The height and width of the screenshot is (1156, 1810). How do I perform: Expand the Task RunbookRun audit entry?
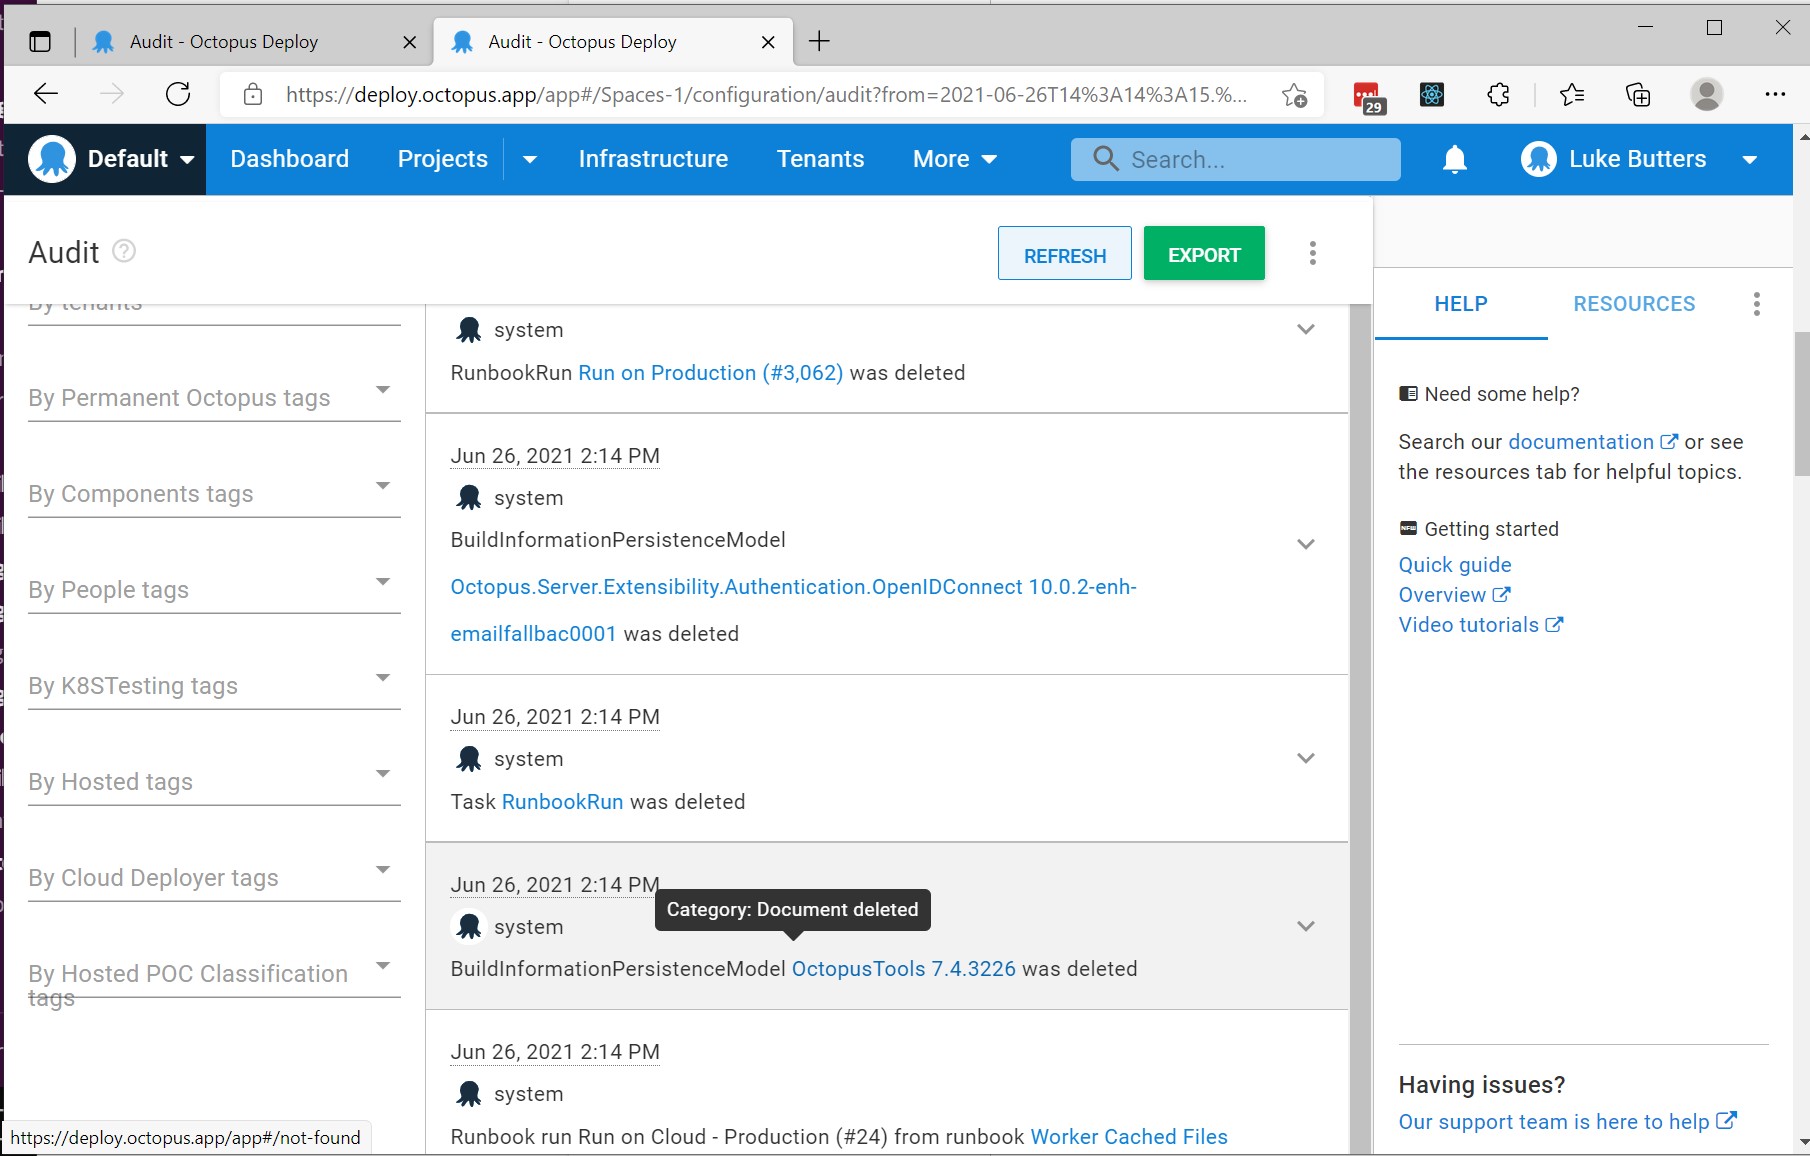(x=1305, y=758)
